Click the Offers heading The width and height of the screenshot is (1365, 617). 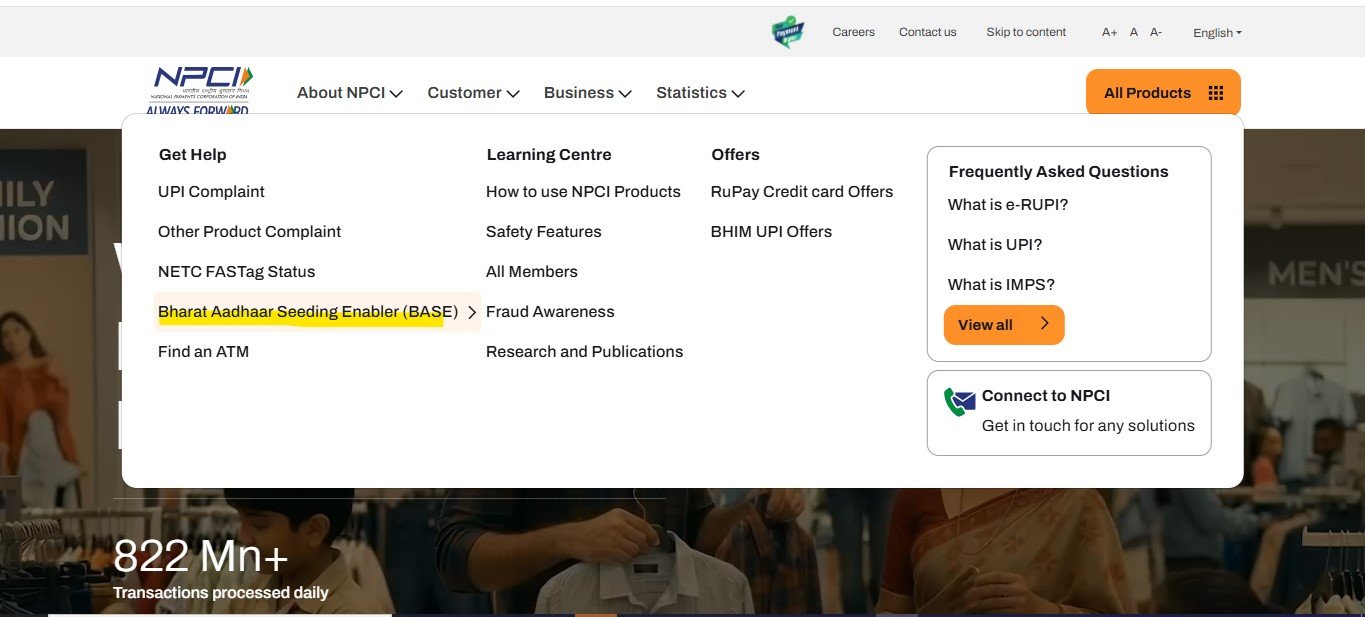point(735,155)
